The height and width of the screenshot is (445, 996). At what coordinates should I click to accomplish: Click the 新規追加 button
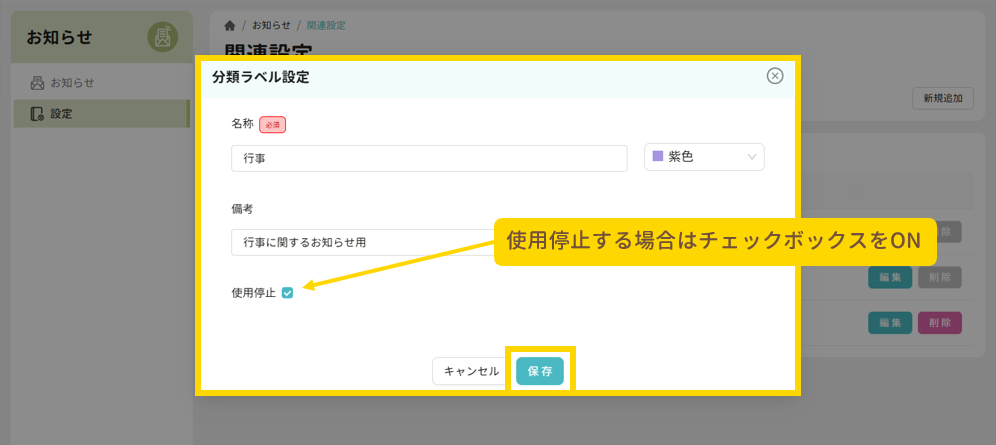pos(943,98)
